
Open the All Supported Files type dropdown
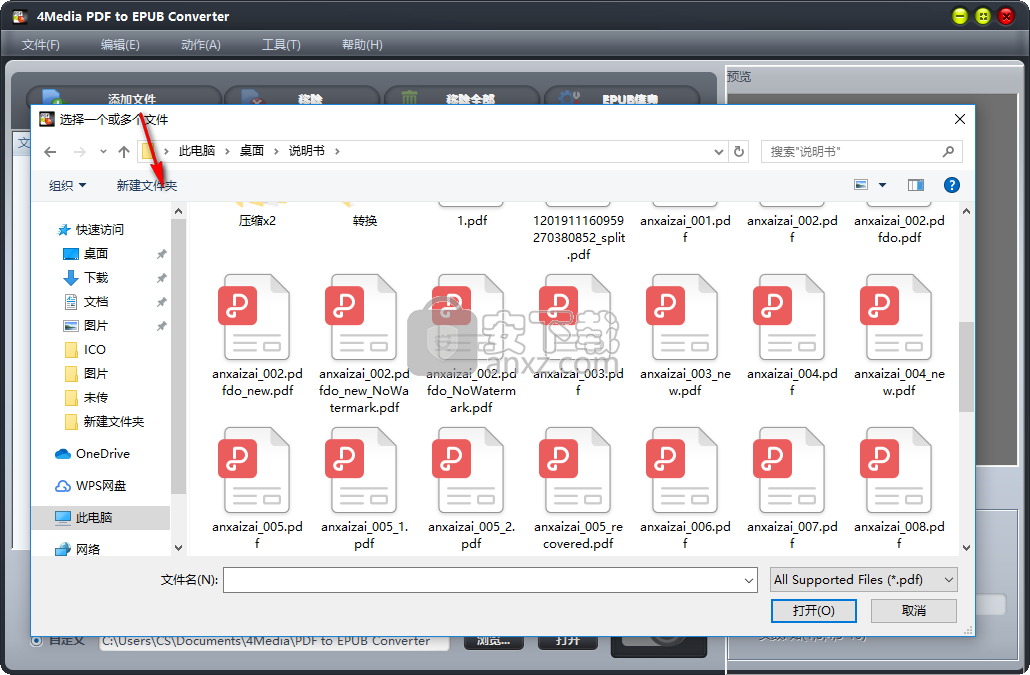(863, 580)
